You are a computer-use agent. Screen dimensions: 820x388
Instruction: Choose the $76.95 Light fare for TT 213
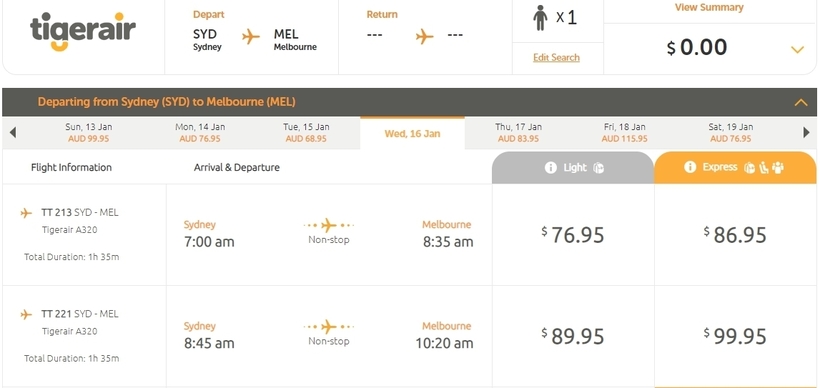[573, 235]
